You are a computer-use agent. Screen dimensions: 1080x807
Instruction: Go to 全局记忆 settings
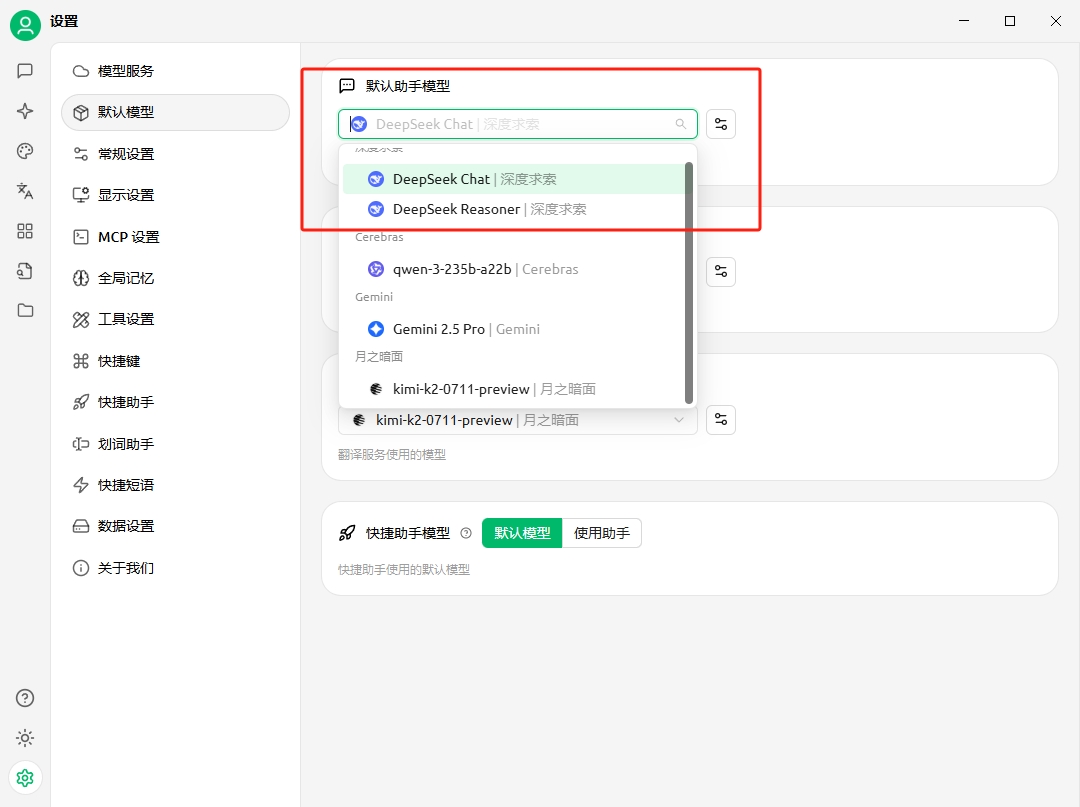pos(176,278)
